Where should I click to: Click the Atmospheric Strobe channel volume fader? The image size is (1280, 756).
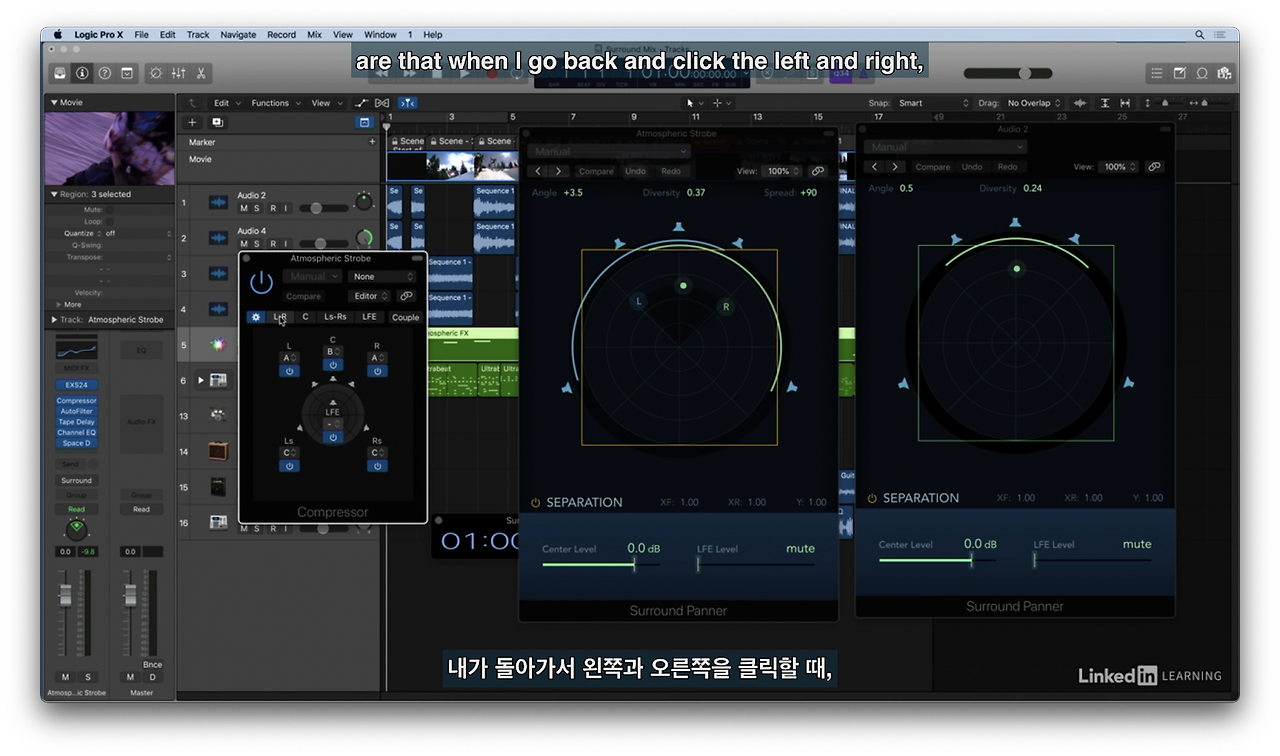[x=66, y=596]
